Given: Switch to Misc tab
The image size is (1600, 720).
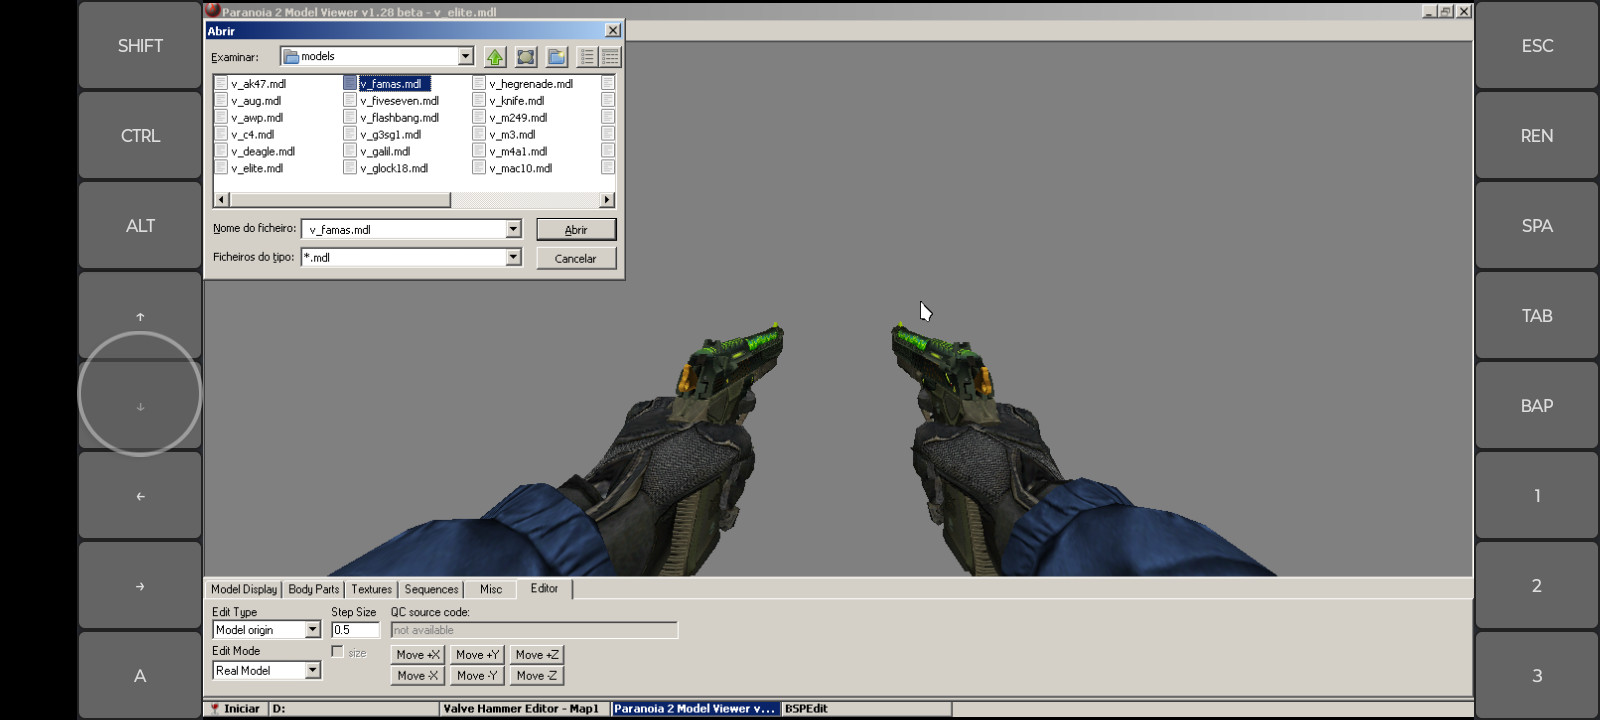Looking at the screenshot, I should pyautogui.click(x=491, y=589).
